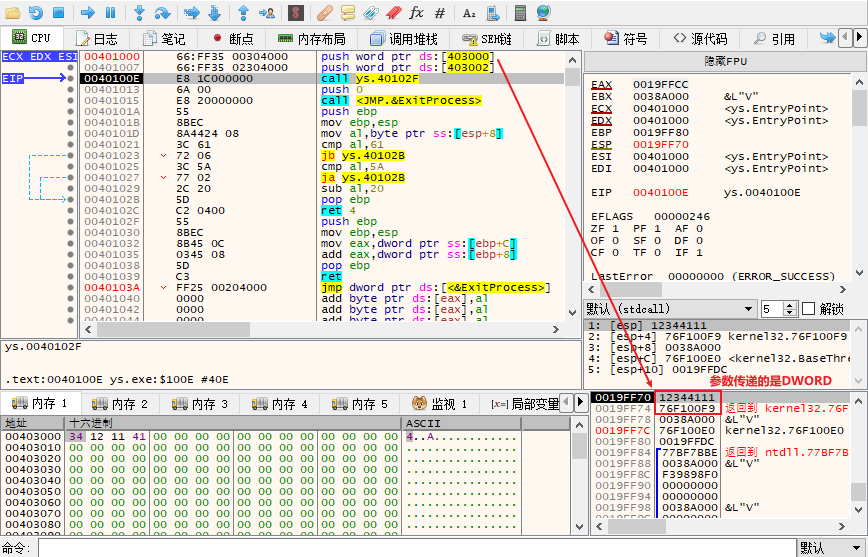868x557 pixels.
Task: Click right arrow of memory tab scroller
Action: tap(580, 402)
